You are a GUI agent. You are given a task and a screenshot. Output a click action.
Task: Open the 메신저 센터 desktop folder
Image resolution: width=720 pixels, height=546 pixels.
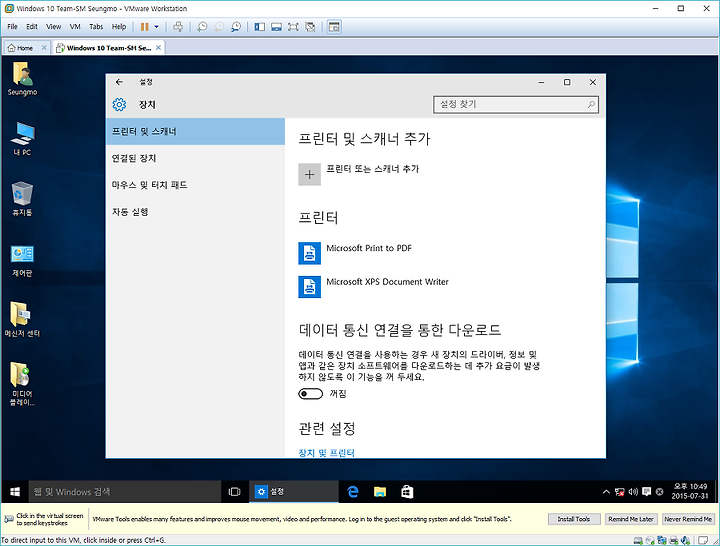pyautogui.click(x=22, y=320)
